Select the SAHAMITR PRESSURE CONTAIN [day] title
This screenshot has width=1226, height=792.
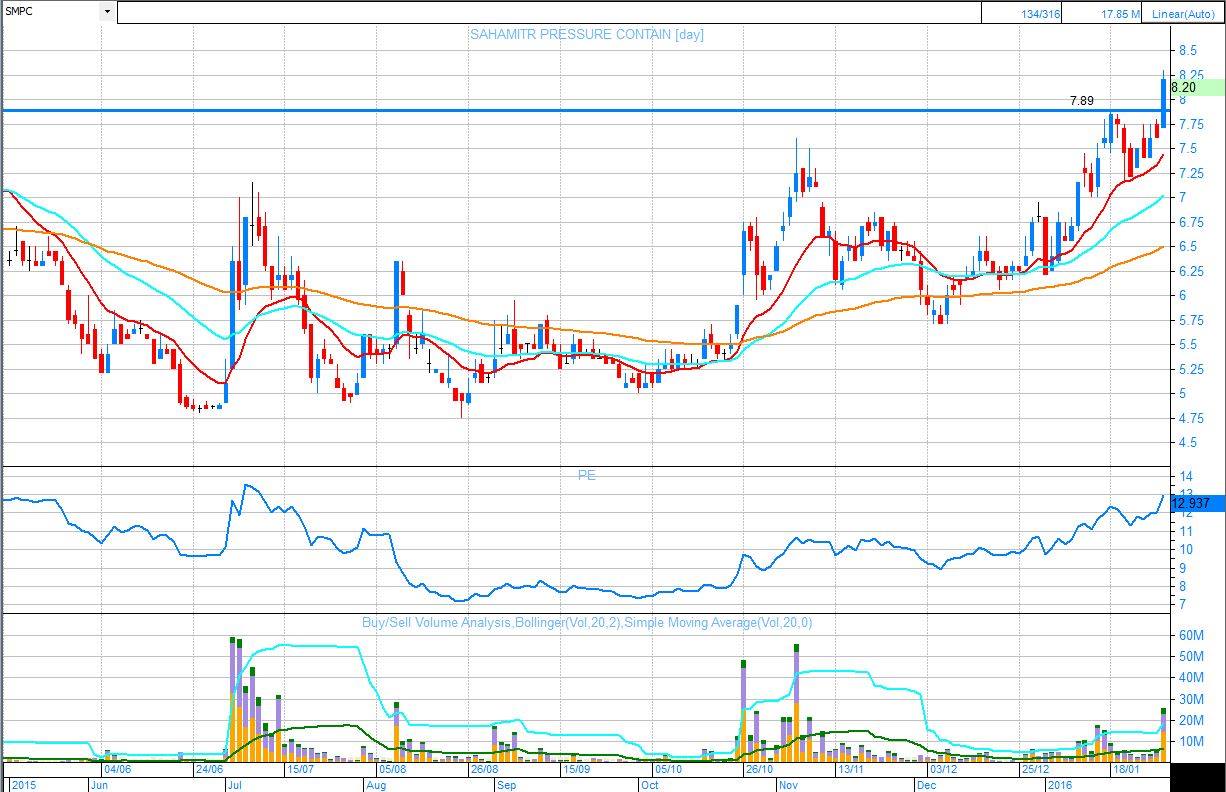[586, 35]
